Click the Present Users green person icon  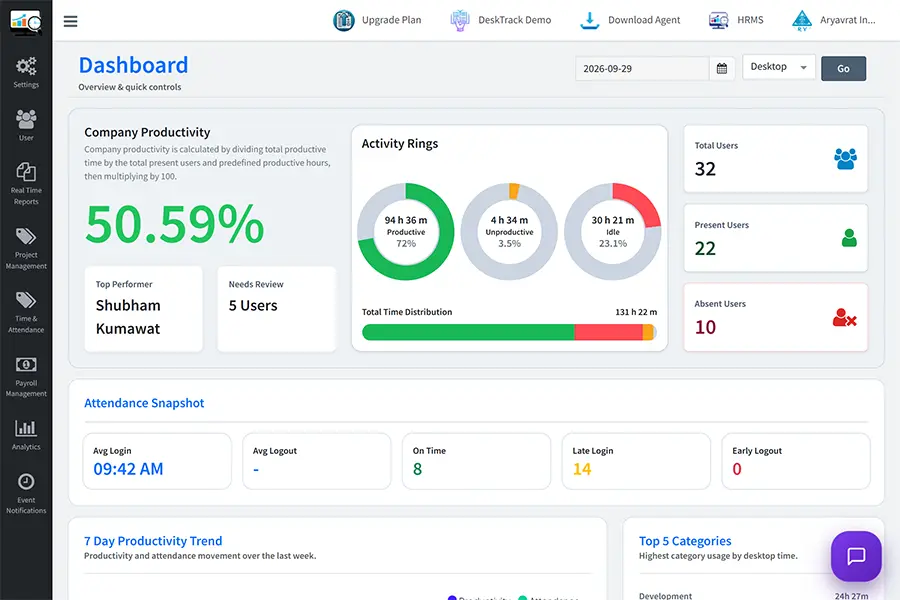(849, 237)
